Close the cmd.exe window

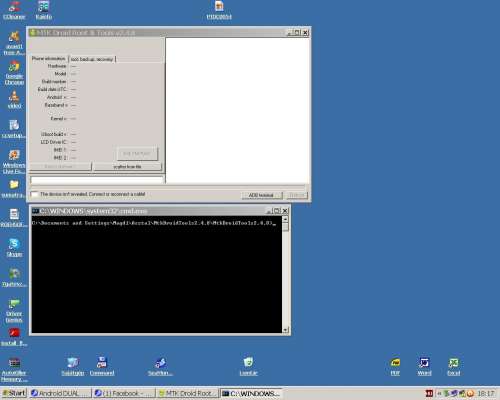point(285,211)
